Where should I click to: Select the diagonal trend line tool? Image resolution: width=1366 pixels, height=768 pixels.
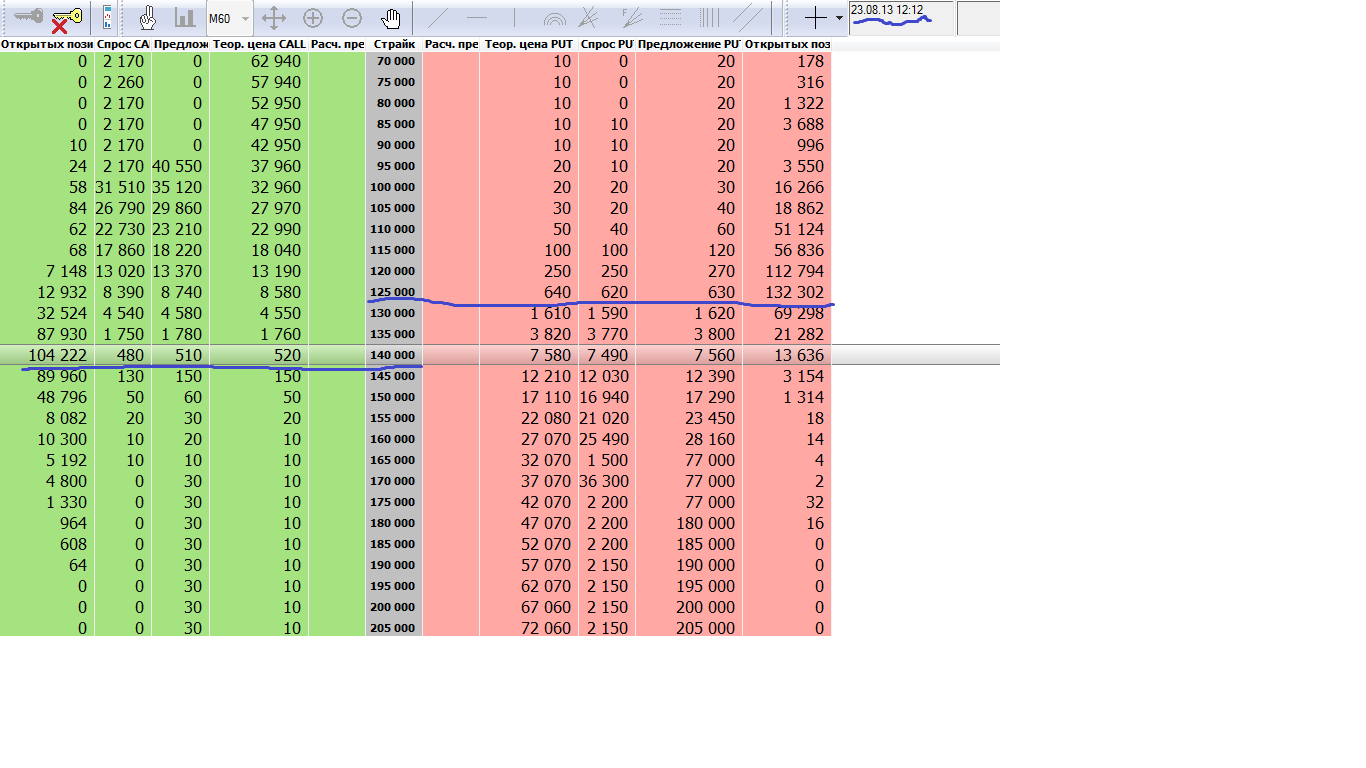coord(437,17)
